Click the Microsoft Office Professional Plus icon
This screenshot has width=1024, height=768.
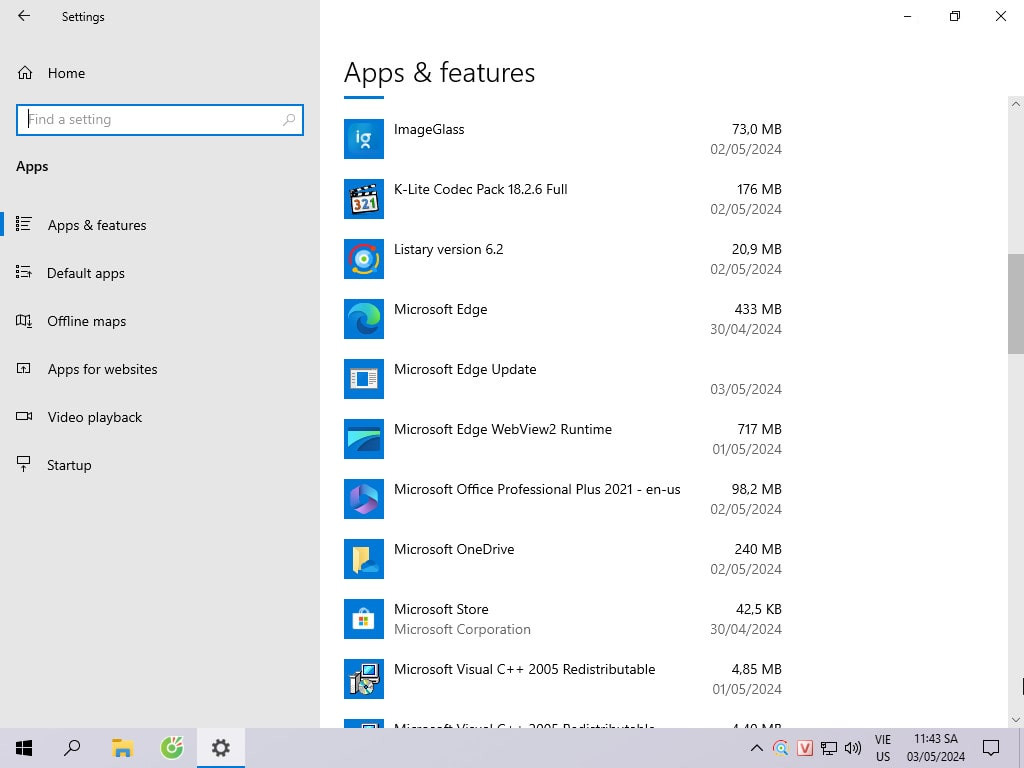coord(364,499)
